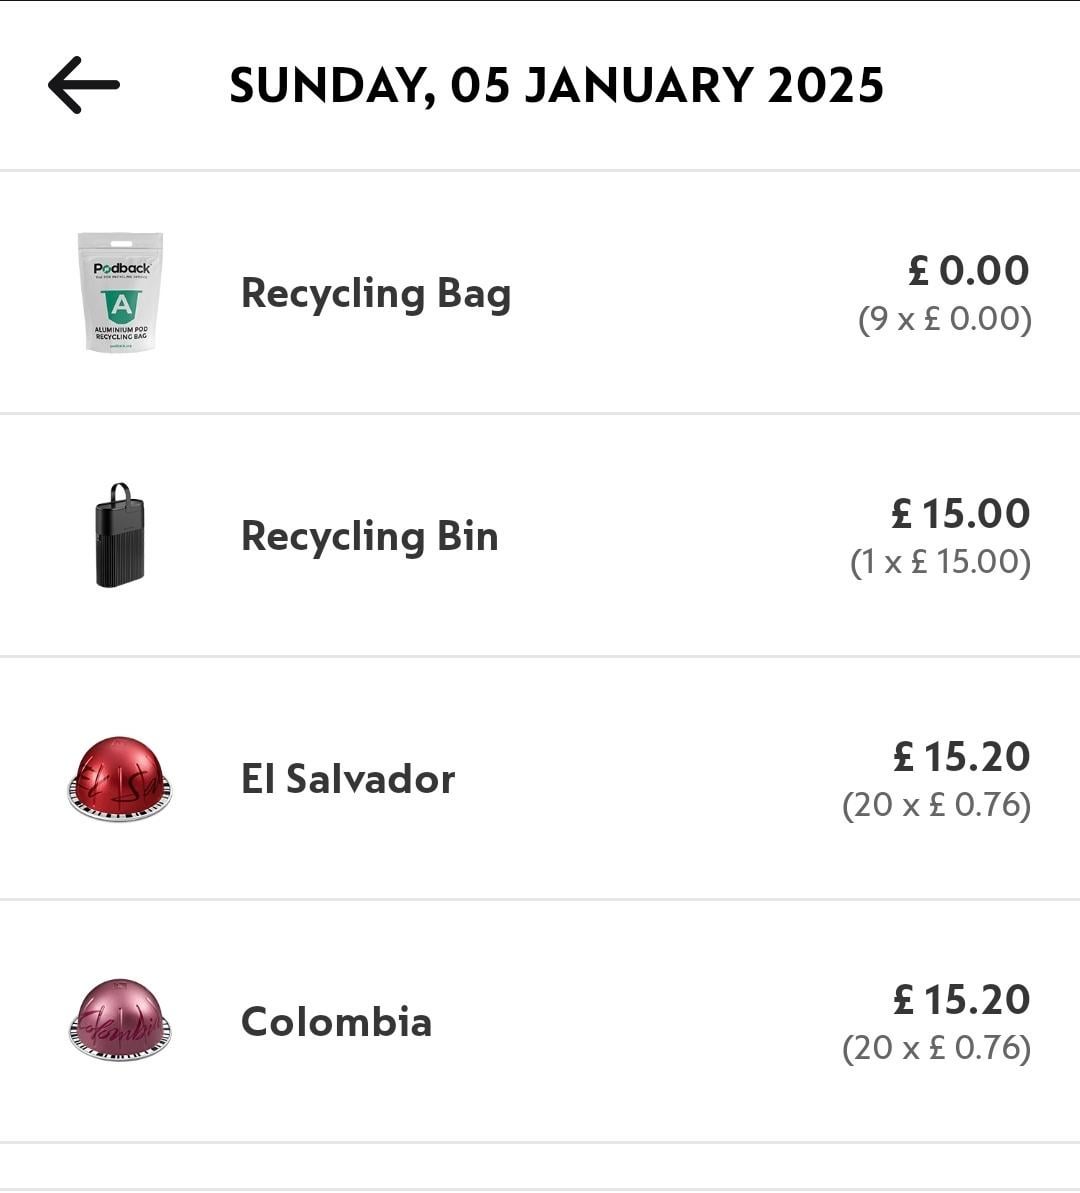Open the Recycling Bag item name
1080x1193 pixels.
pos(376,293)
